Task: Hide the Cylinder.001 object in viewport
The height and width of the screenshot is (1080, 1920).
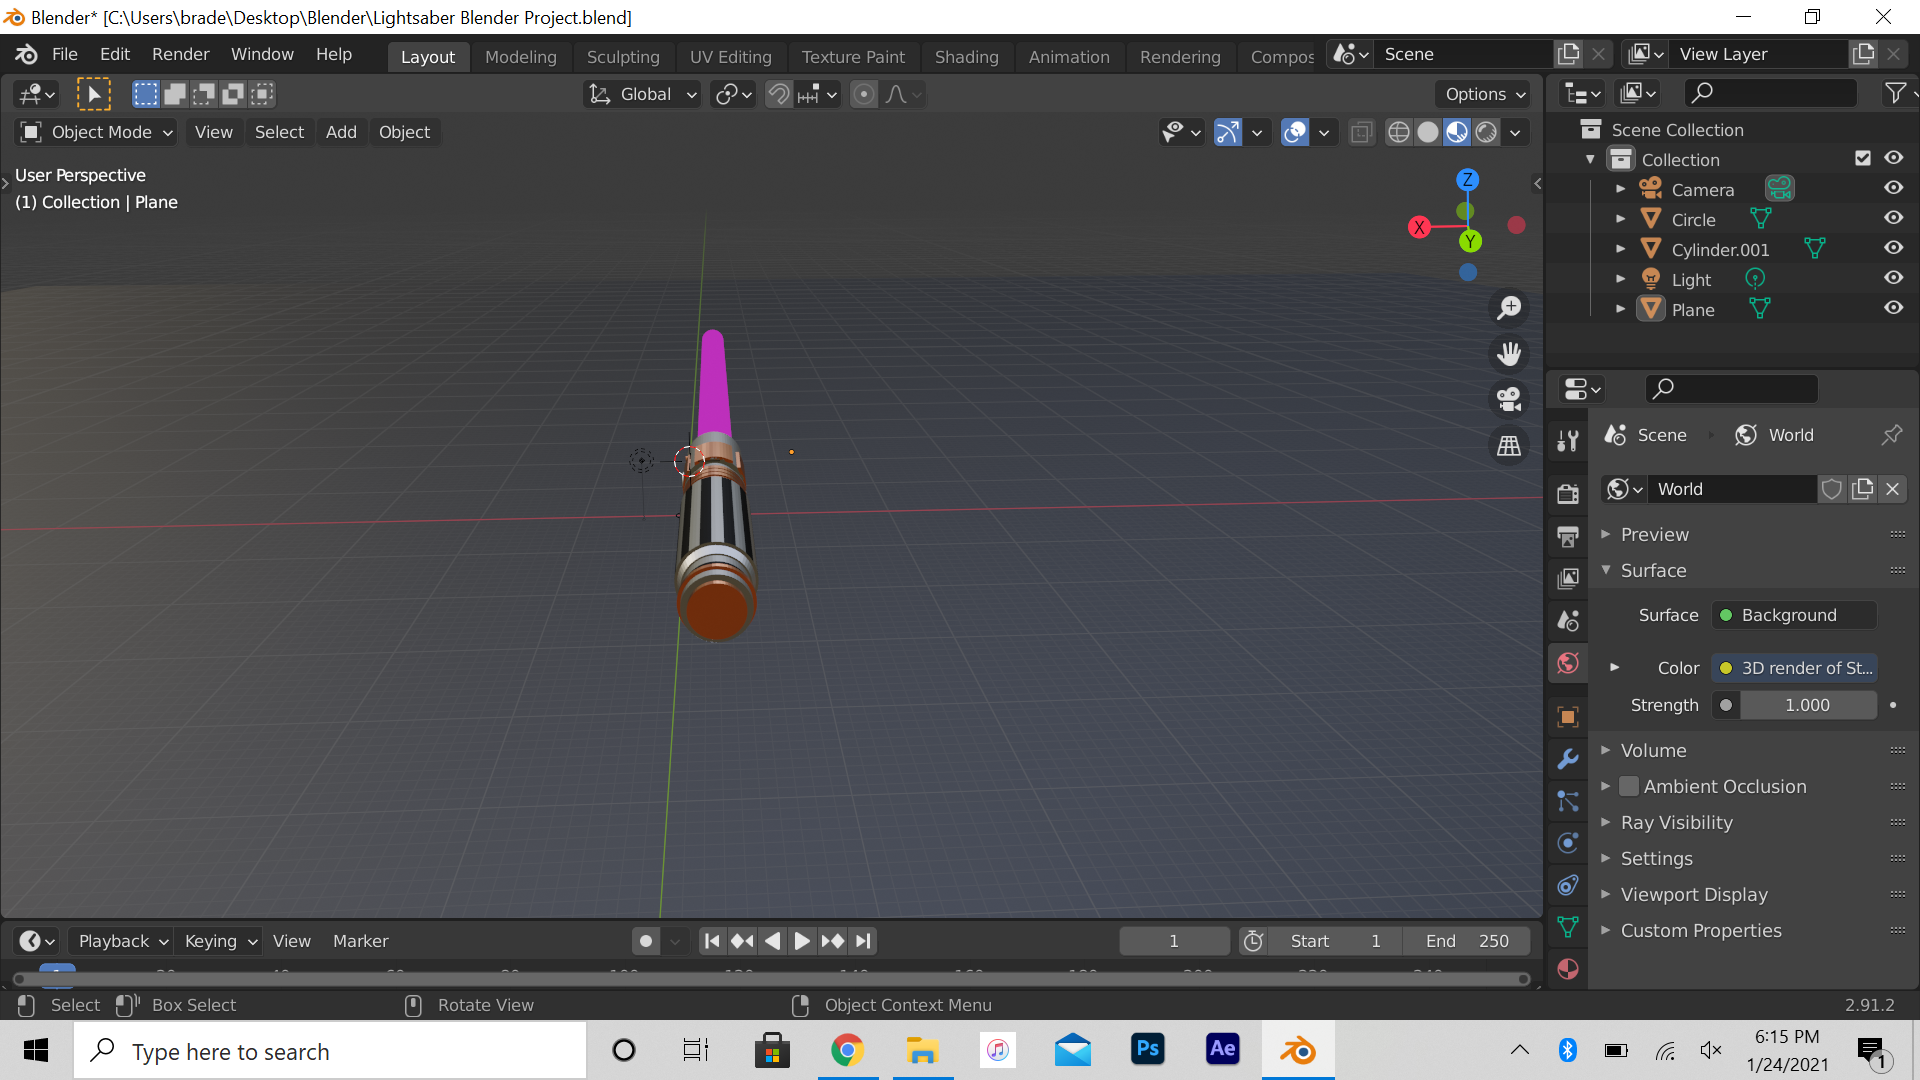Action: pos(1894,248)
